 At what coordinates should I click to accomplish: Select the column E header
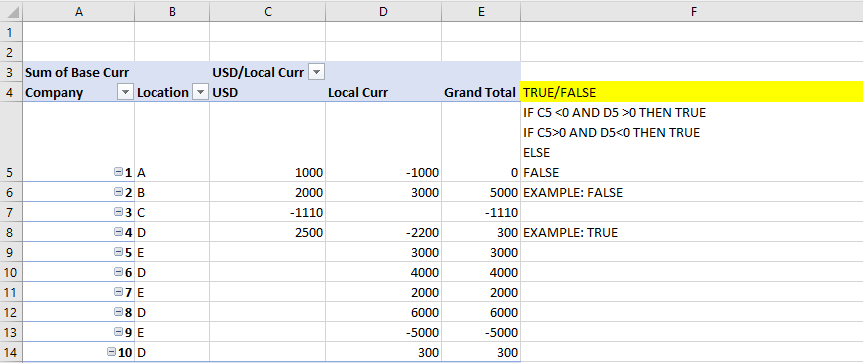pyautogui.click(x=481, y=11)
